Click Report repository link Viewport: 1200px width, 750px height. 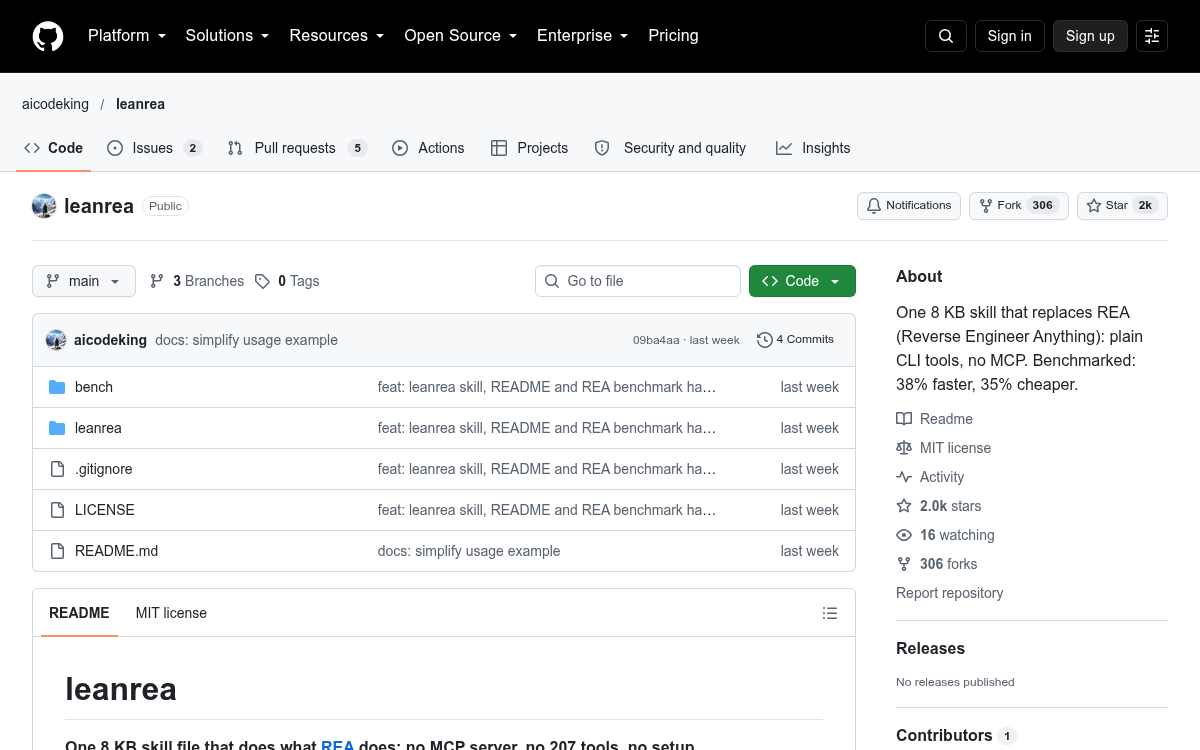coord(949,593)
